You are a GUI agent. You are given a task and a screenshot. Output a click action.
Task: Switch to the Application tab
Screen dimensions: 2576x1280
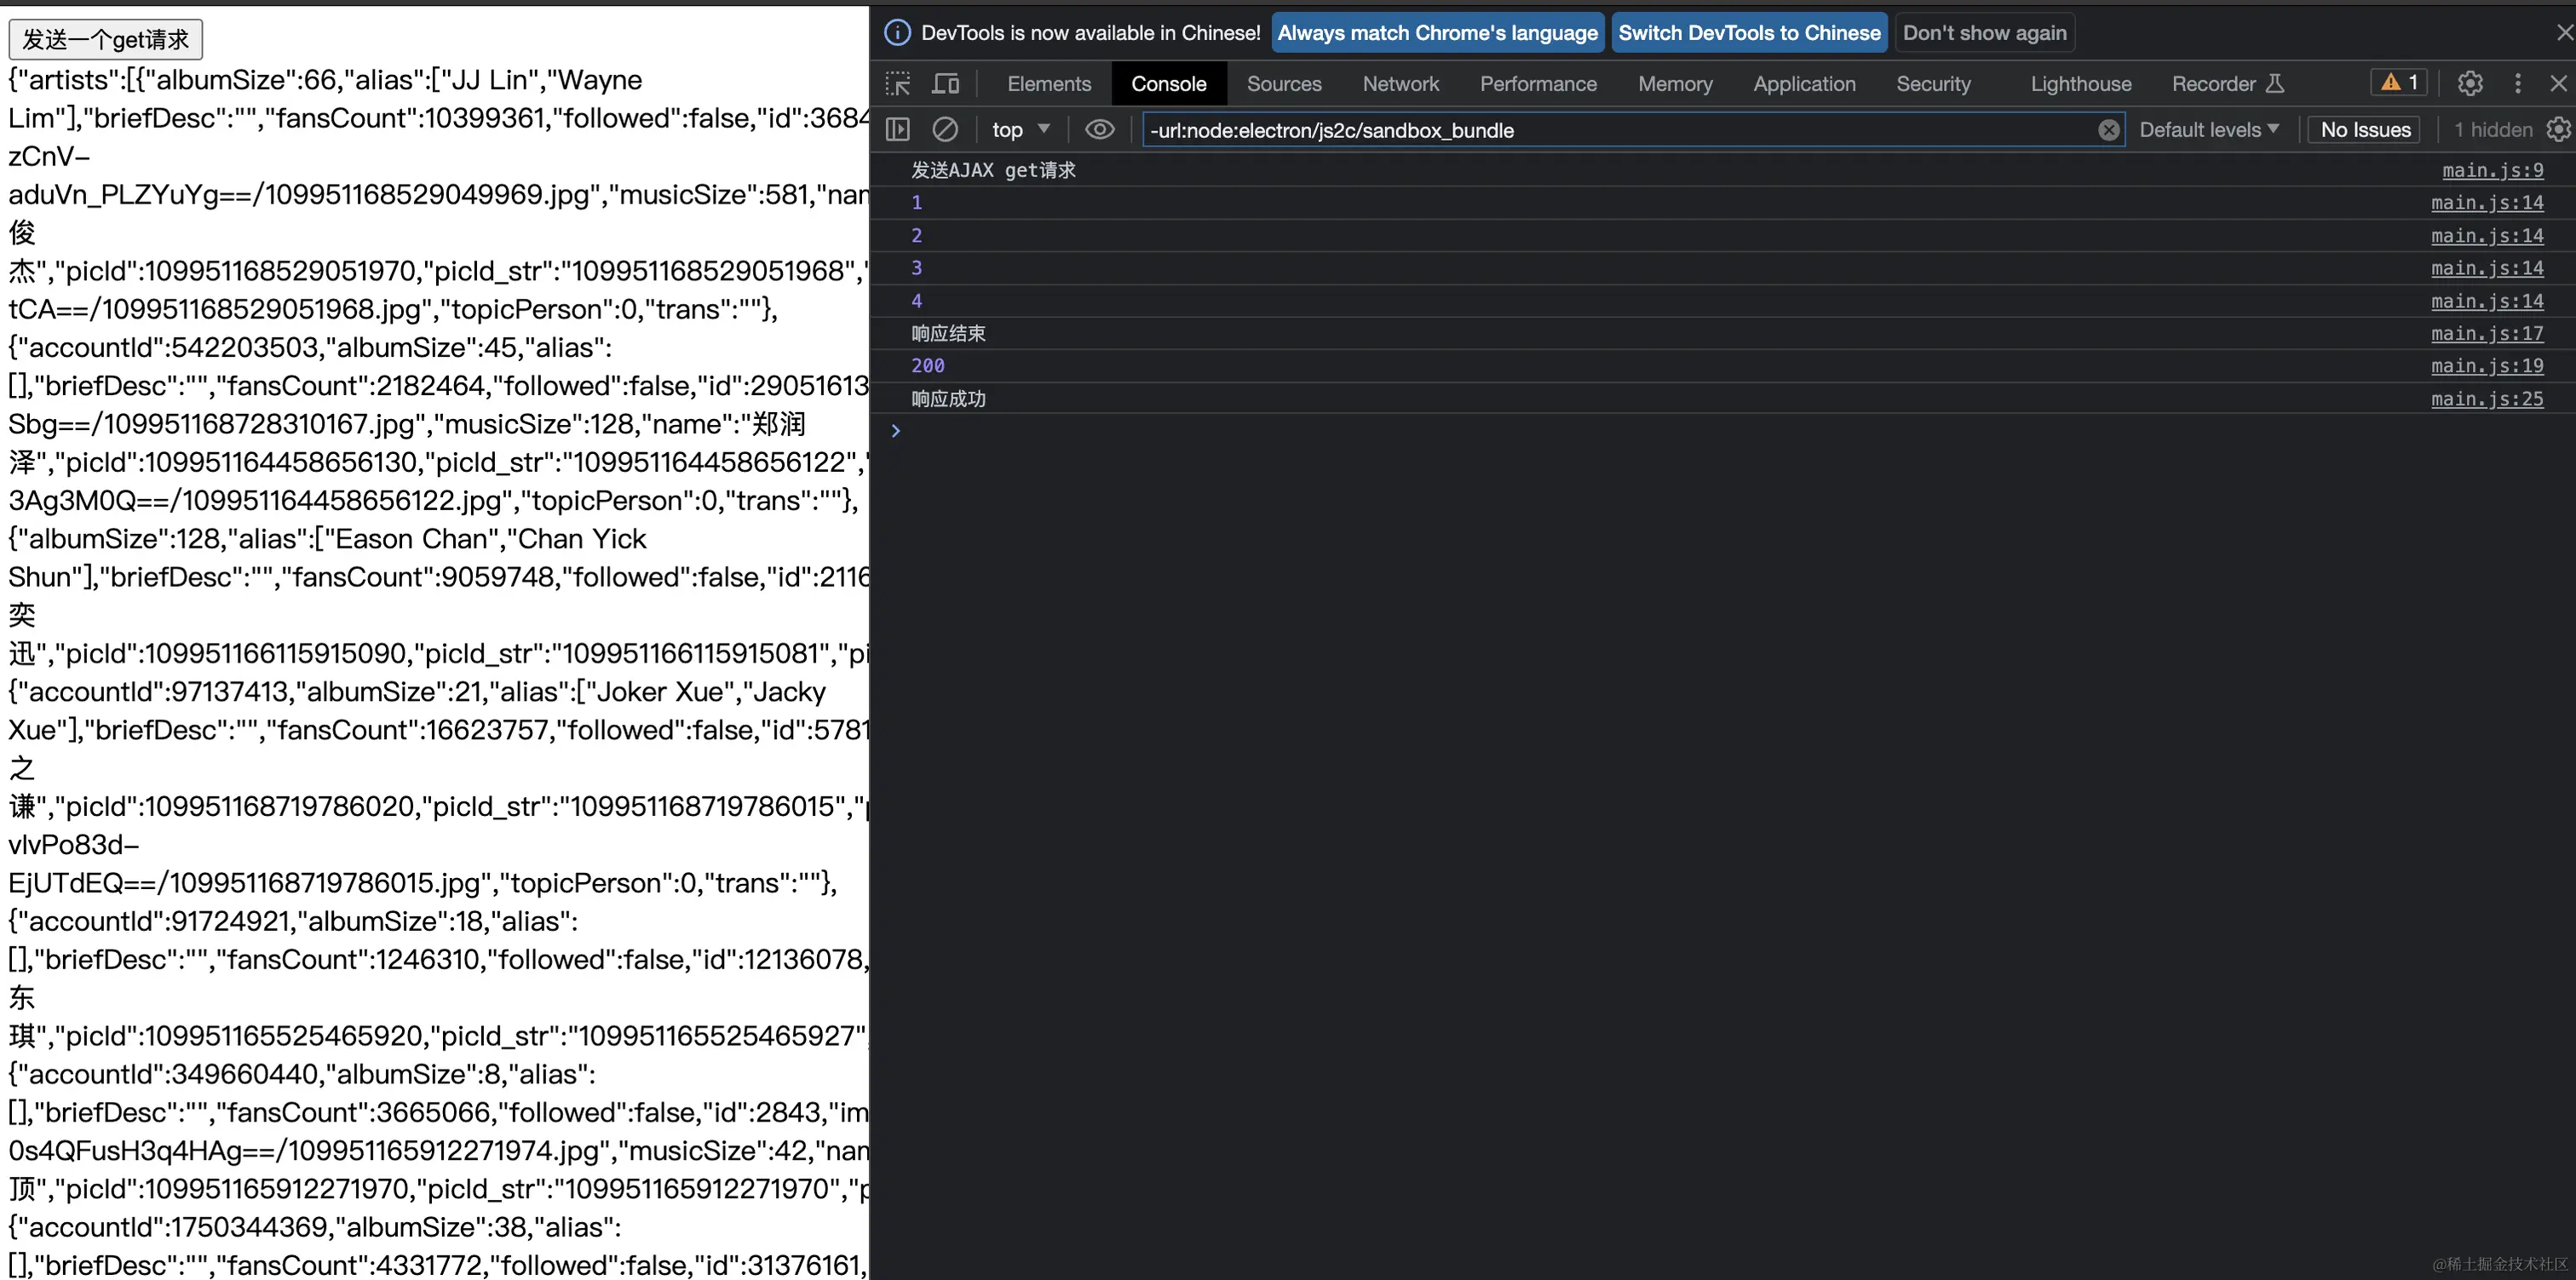pos(1803,84)
